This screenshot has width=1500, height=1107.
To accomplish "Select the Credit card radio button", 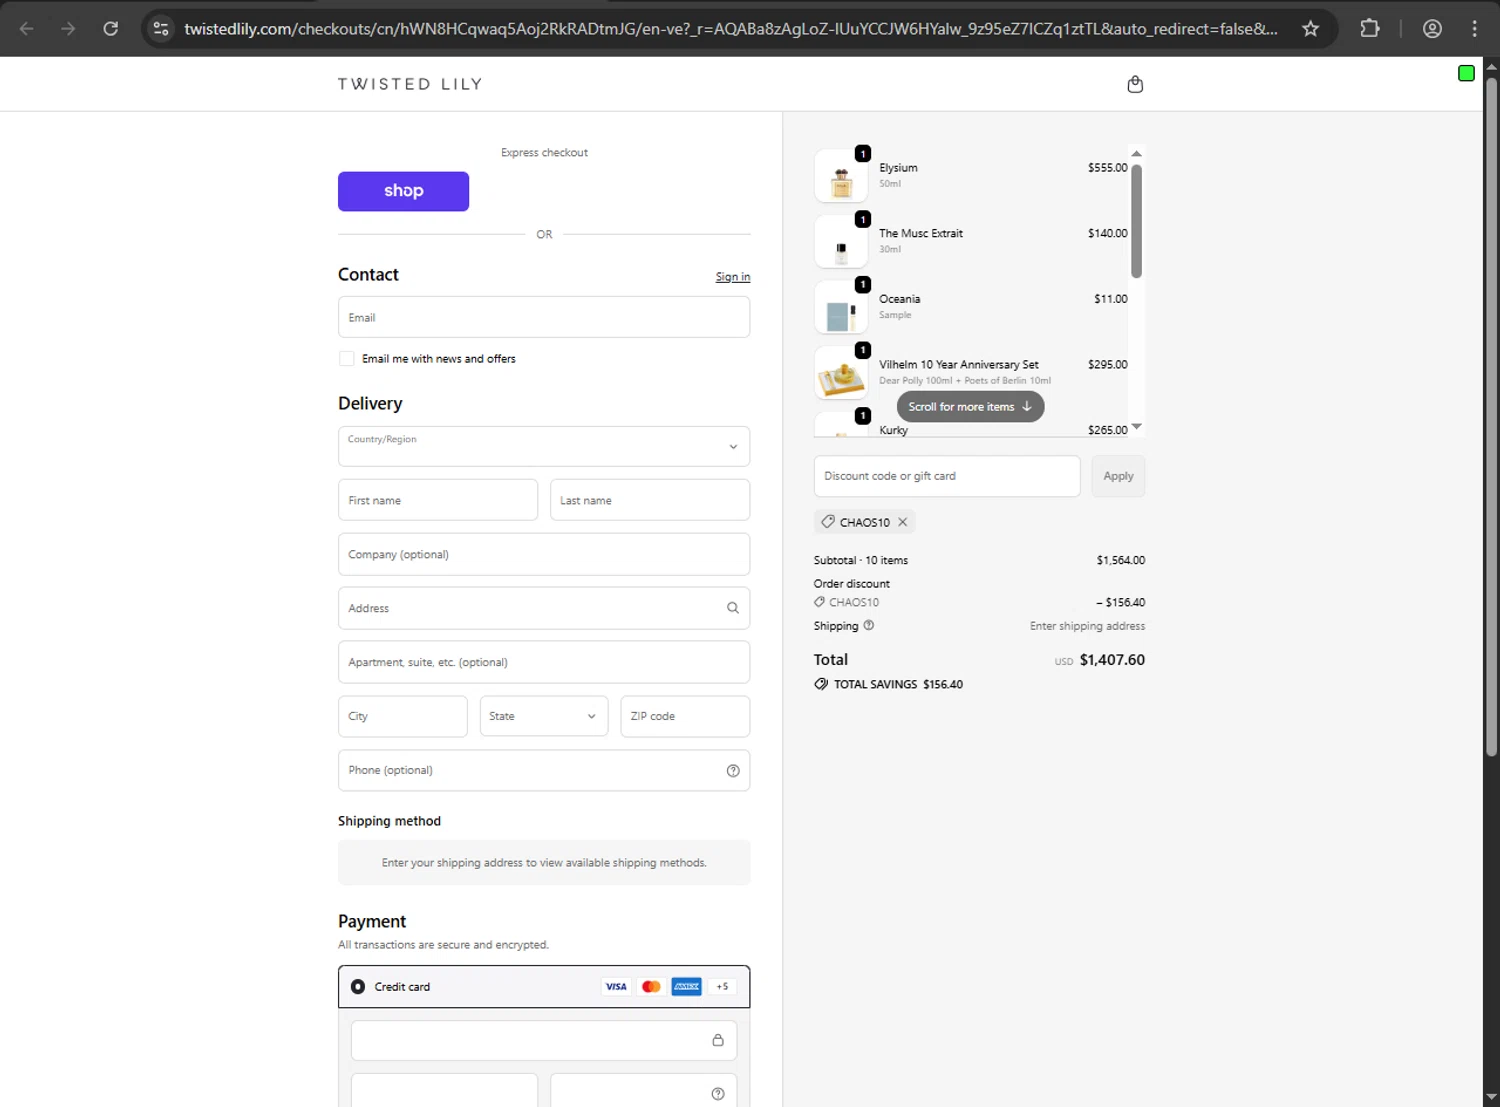I will coord(358,987).
